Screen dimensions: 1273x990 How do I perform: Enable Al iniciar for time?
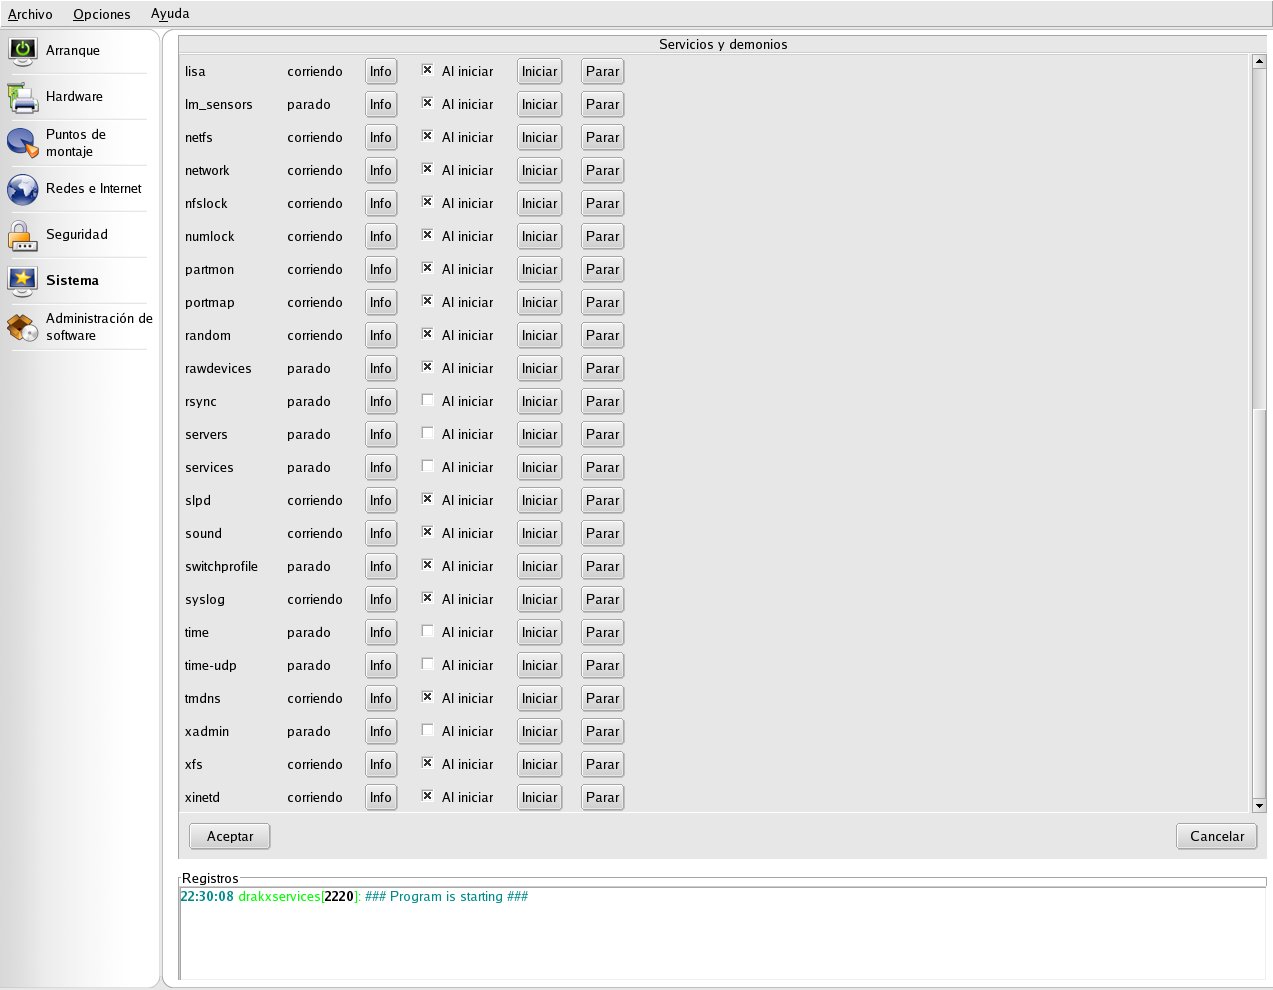tap(427, 631)
